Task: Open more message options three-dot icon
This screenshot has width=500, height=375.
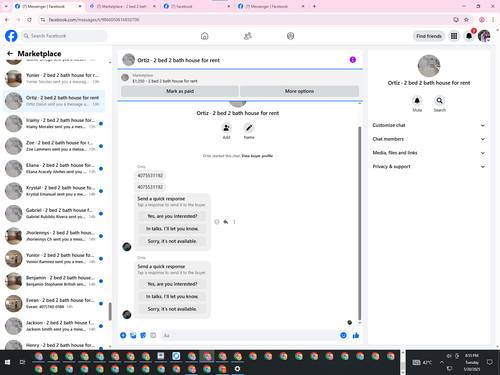Action: tap(234, 222)
